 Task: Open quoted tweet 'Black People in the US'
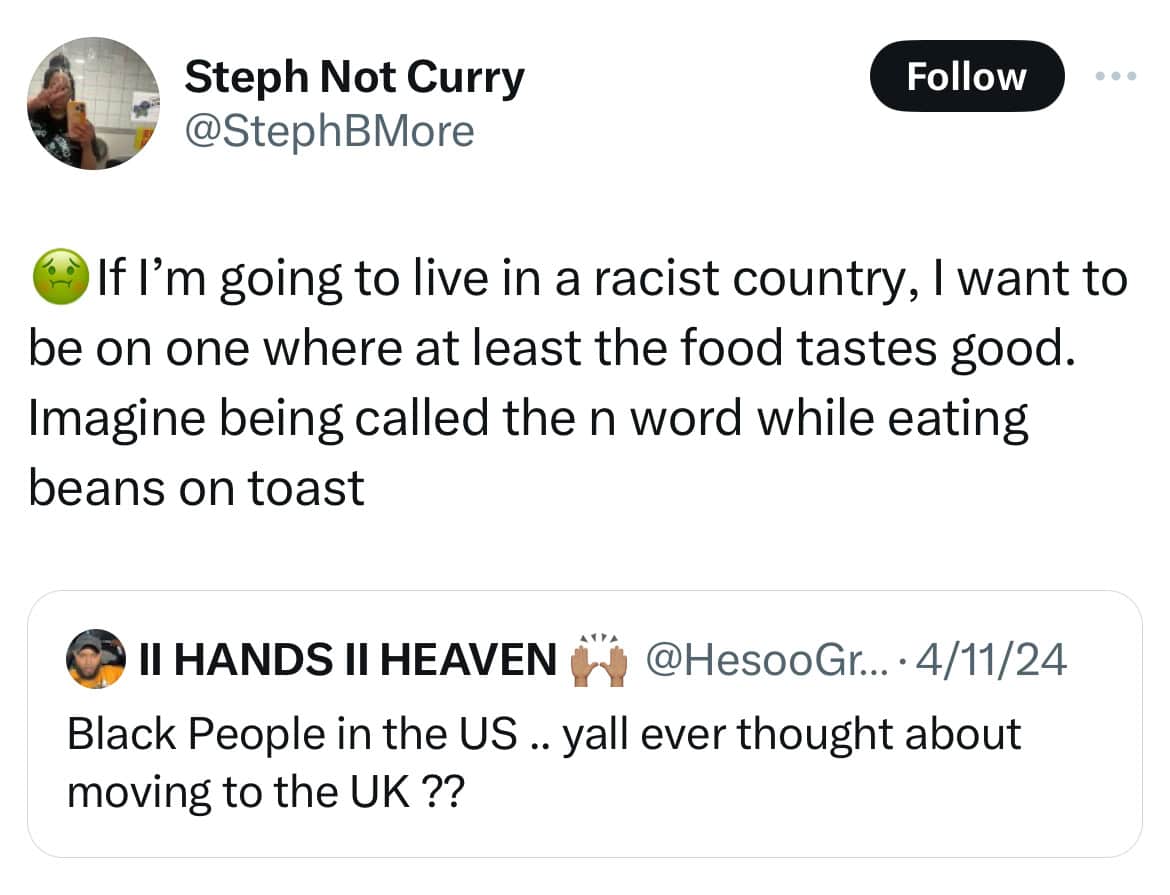543,734
